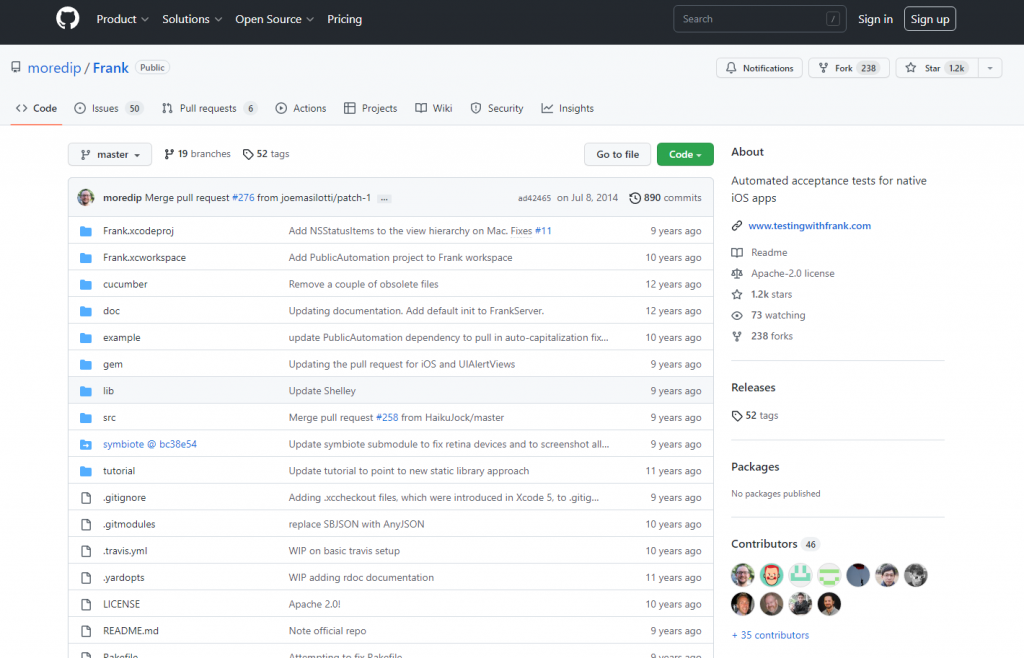Click the 890 commits link
The image size is (1024, 658).
[x=665, y=198]
